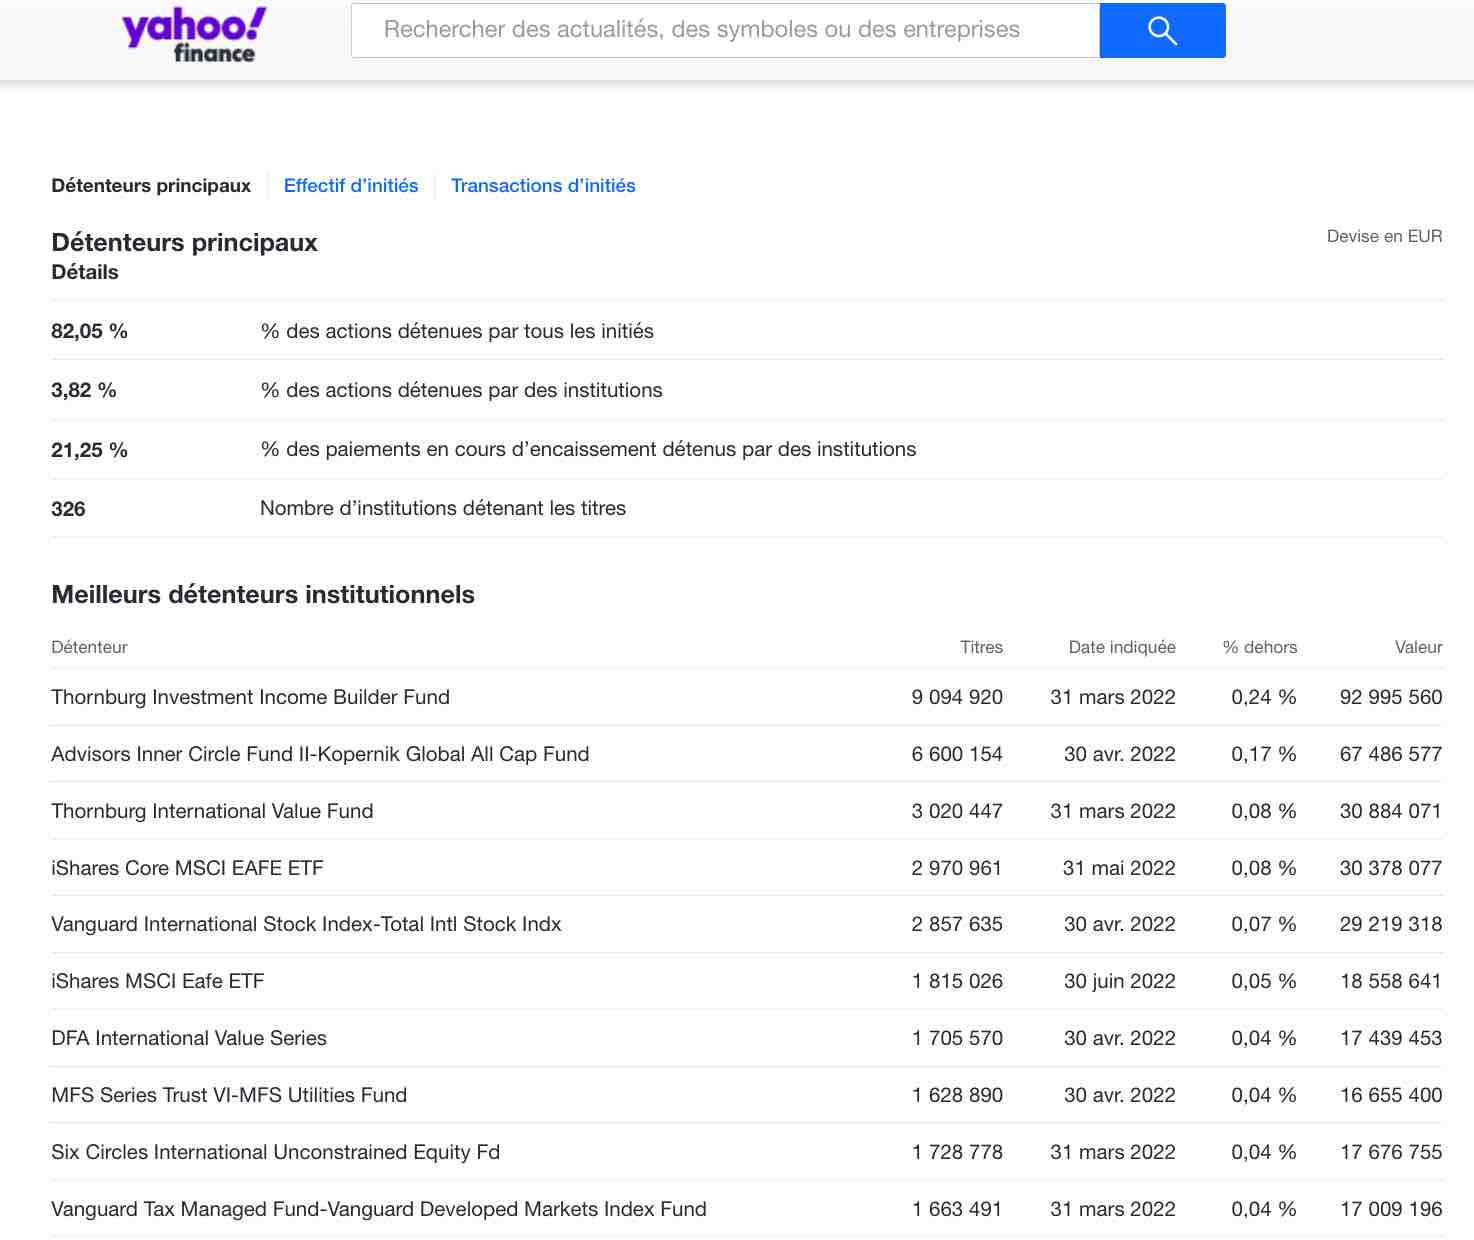
Task: Click the 0,24 % dehors value
Action: (1264, 697)
